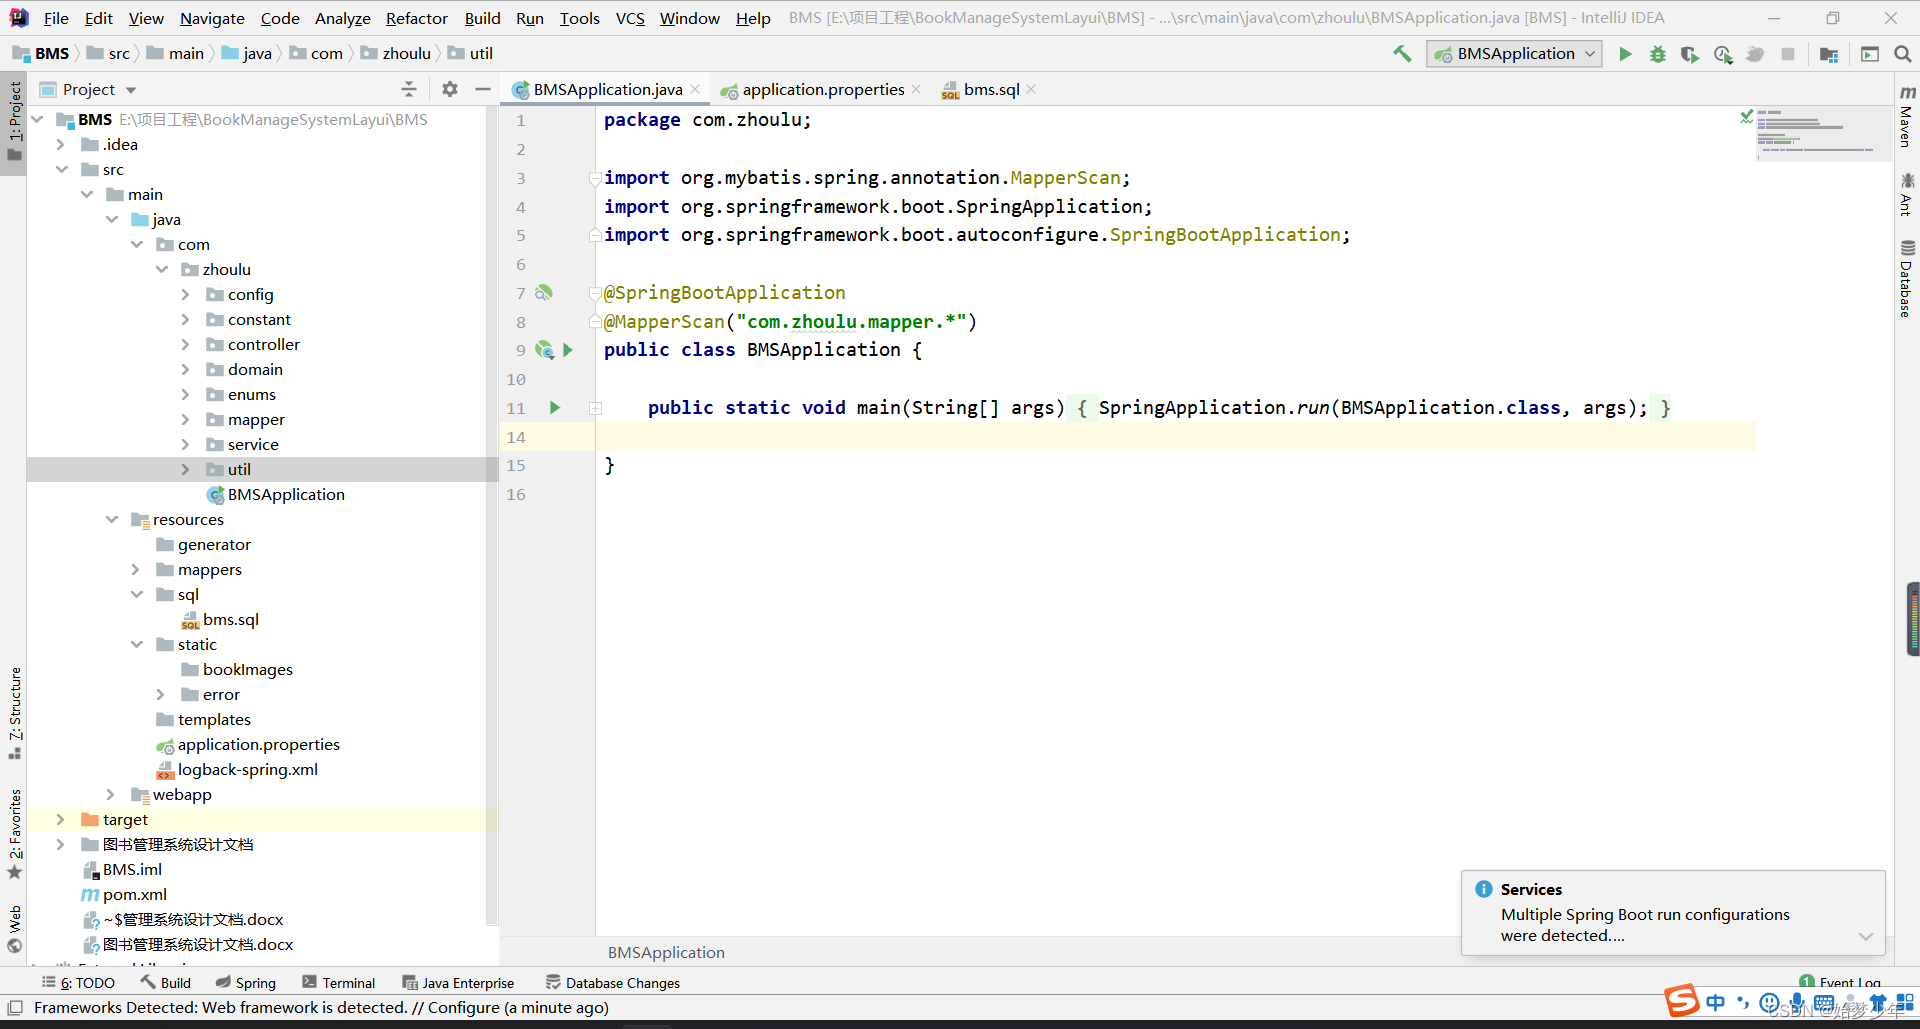The width and height of the screenshot is (1920, 1029).
Task: Open Database tool window on right edge
Action: point(1907,279)
